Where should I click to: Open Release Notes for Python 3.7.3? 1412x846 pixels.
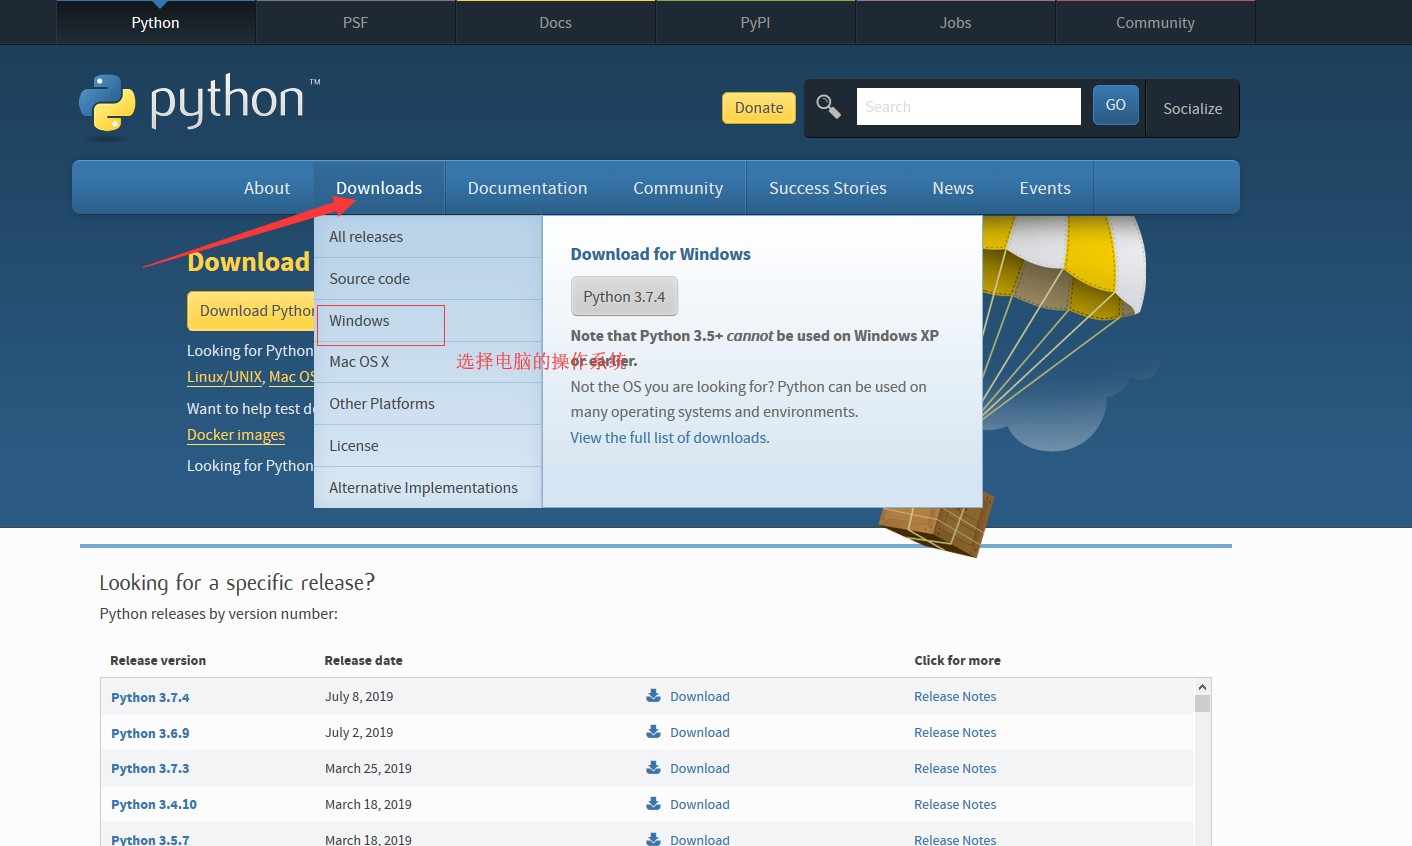[x=955, y=769]
